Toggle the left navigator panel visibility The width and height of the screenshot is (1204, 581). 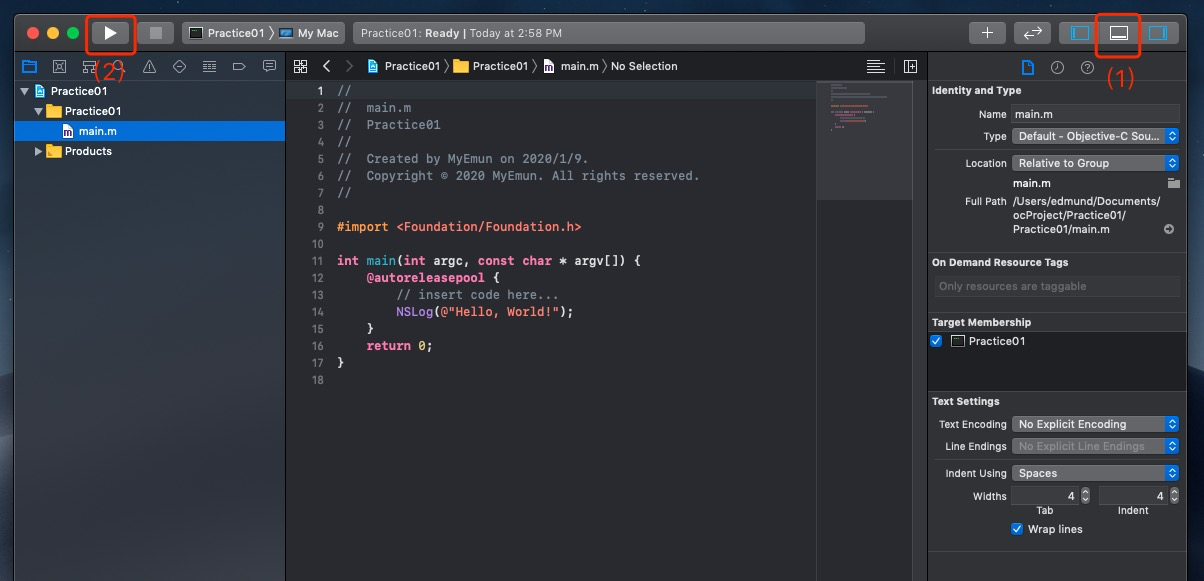(1080, 33)
